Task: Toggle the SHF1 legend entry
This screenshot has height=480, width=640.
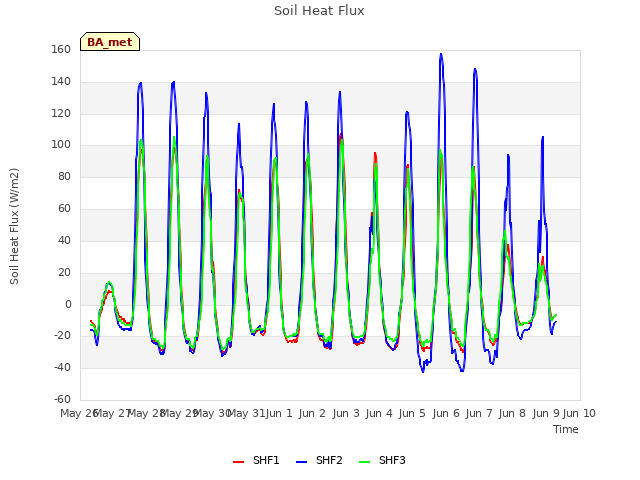Action: point(256,460)
